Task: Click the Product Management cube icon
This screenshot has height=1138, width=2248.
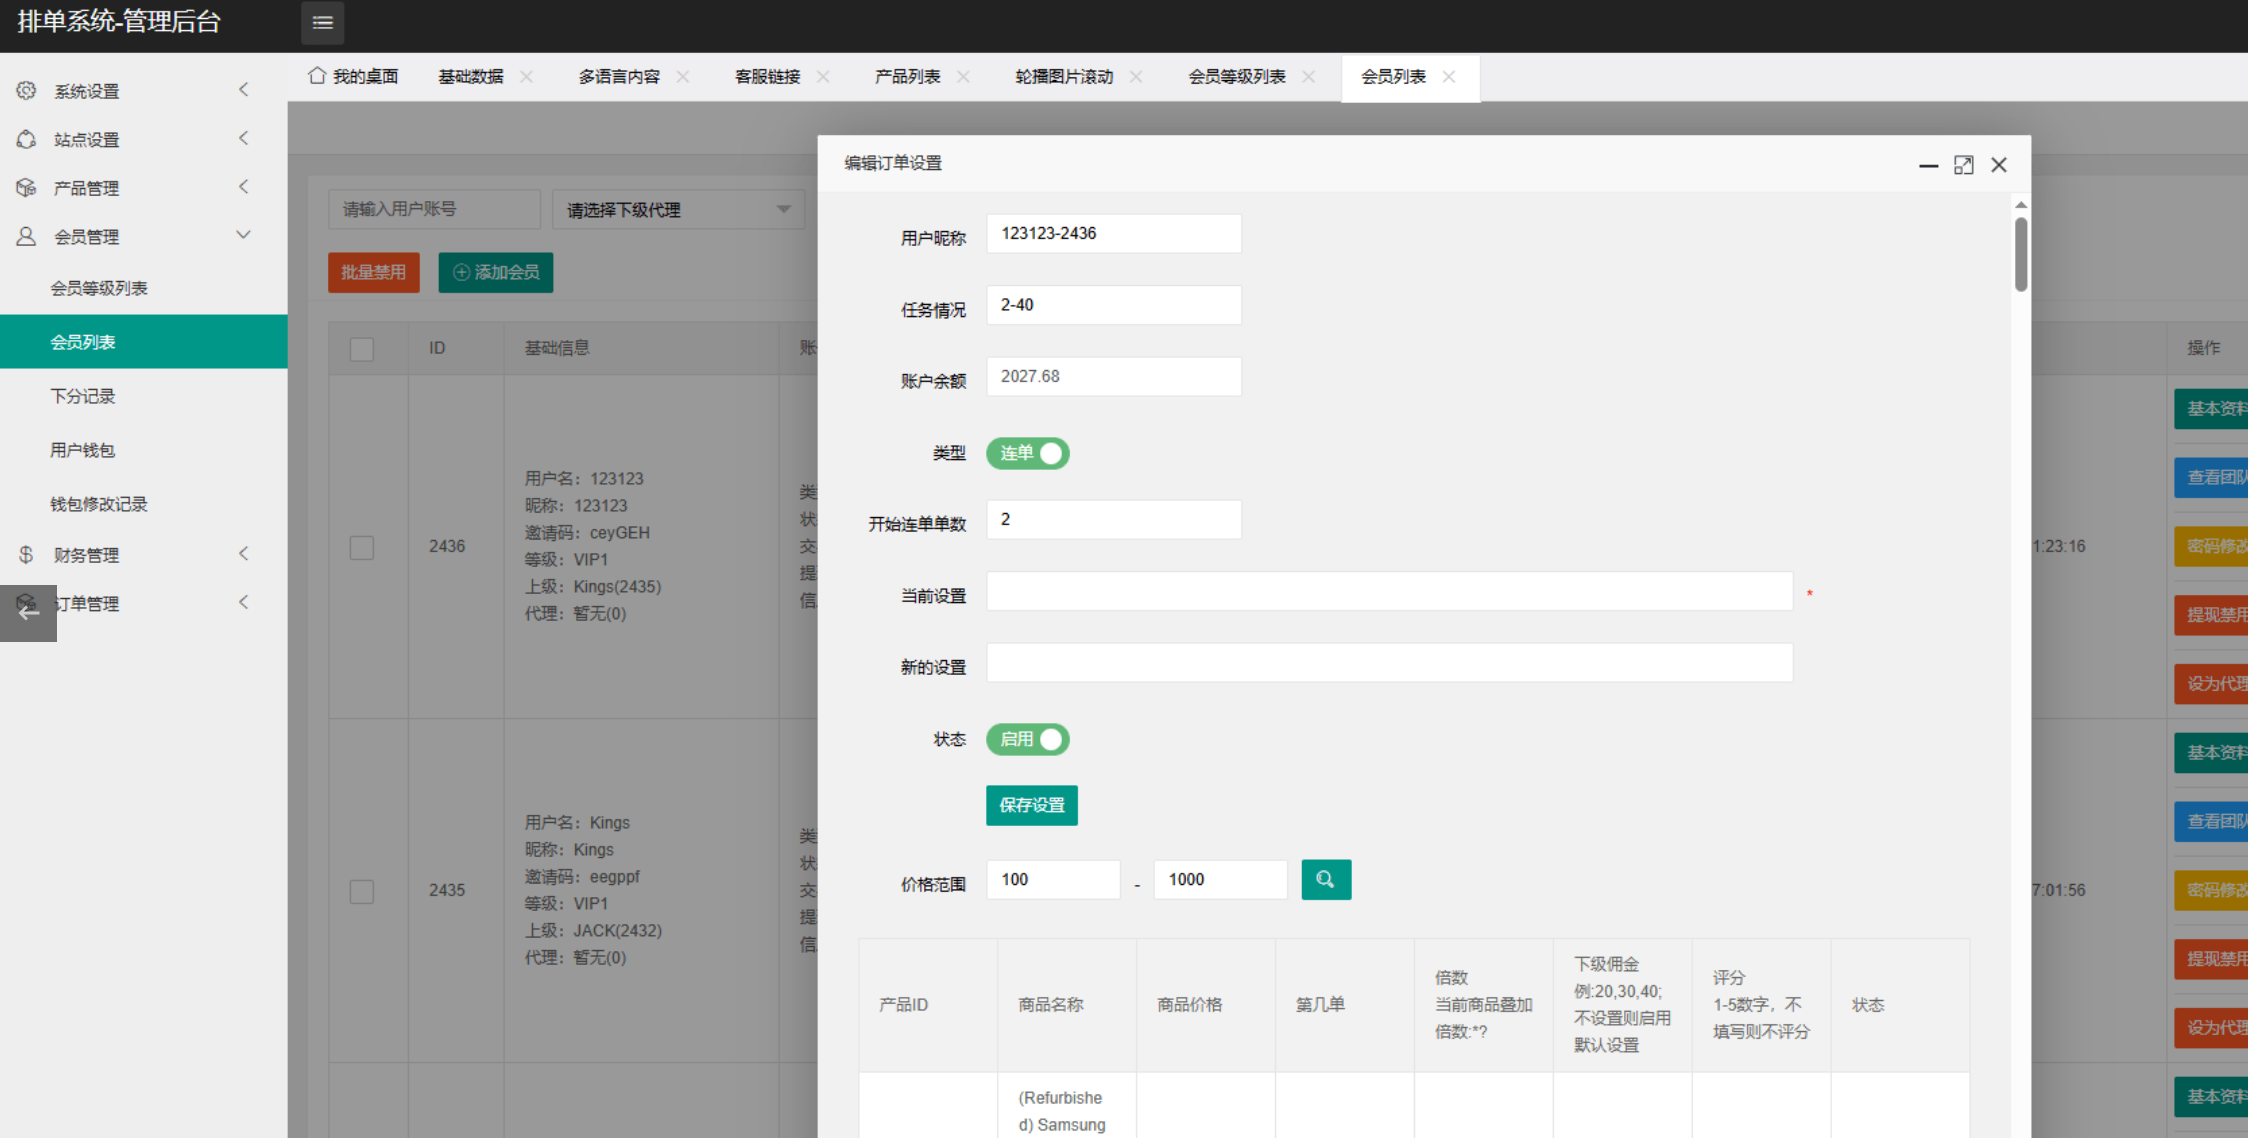Action: [x=27, y=188]
